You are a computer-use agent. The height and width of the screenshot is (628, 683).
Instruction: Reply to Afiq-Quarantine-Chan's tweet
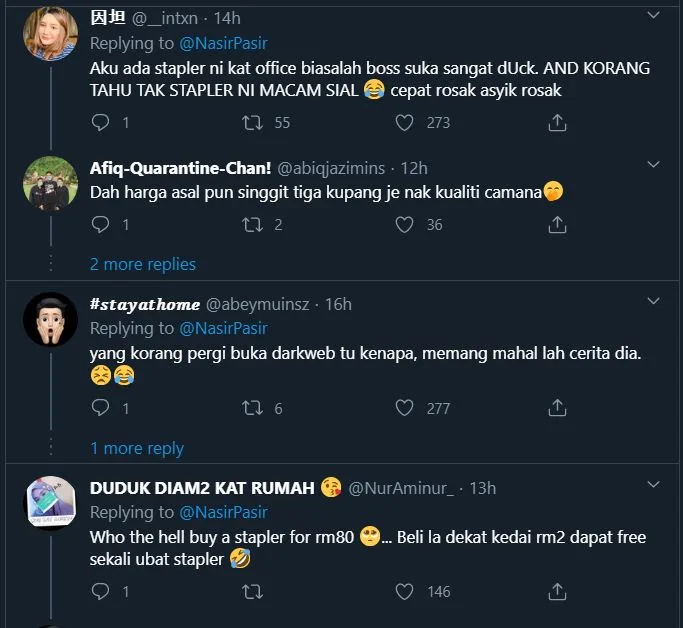coord(100,225)
